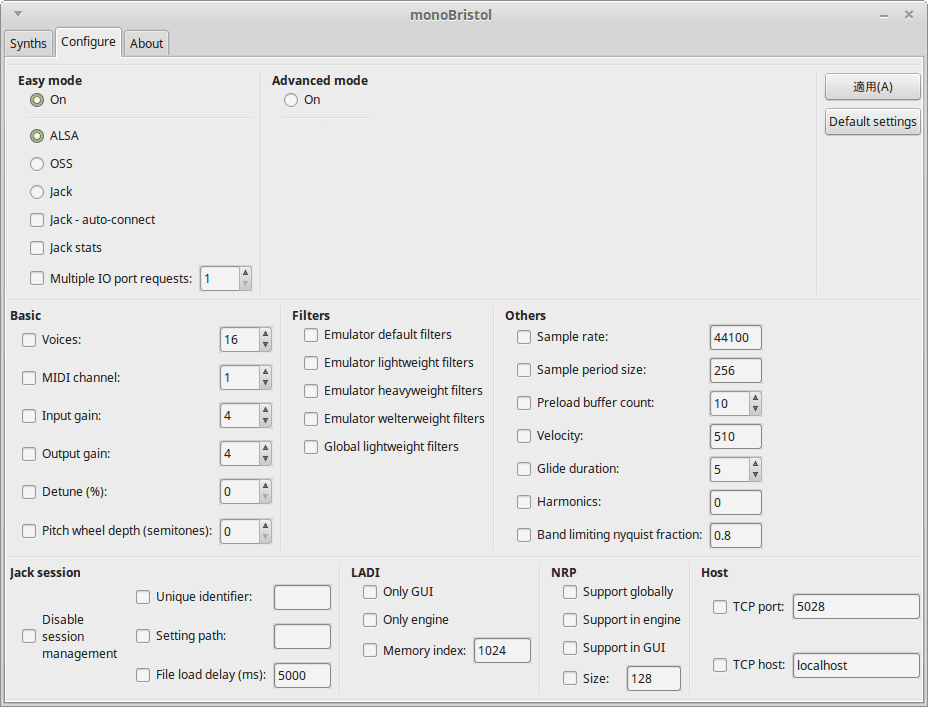The width and height of the screenshot is (928, 707).
Task: Click the File load delay field
Action: coord(302,675)
